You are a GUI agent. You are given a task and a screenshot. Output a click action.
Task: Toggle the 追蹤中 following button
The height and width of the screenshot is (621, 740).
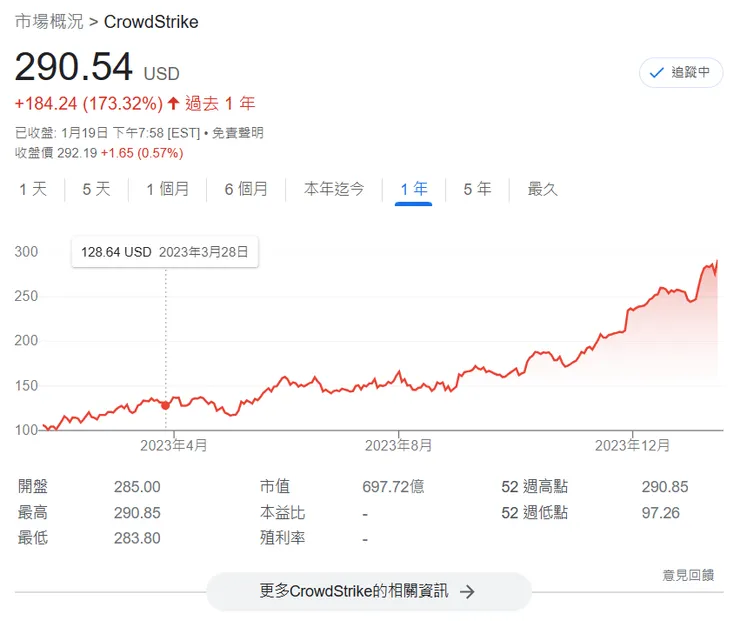[681, 73]
